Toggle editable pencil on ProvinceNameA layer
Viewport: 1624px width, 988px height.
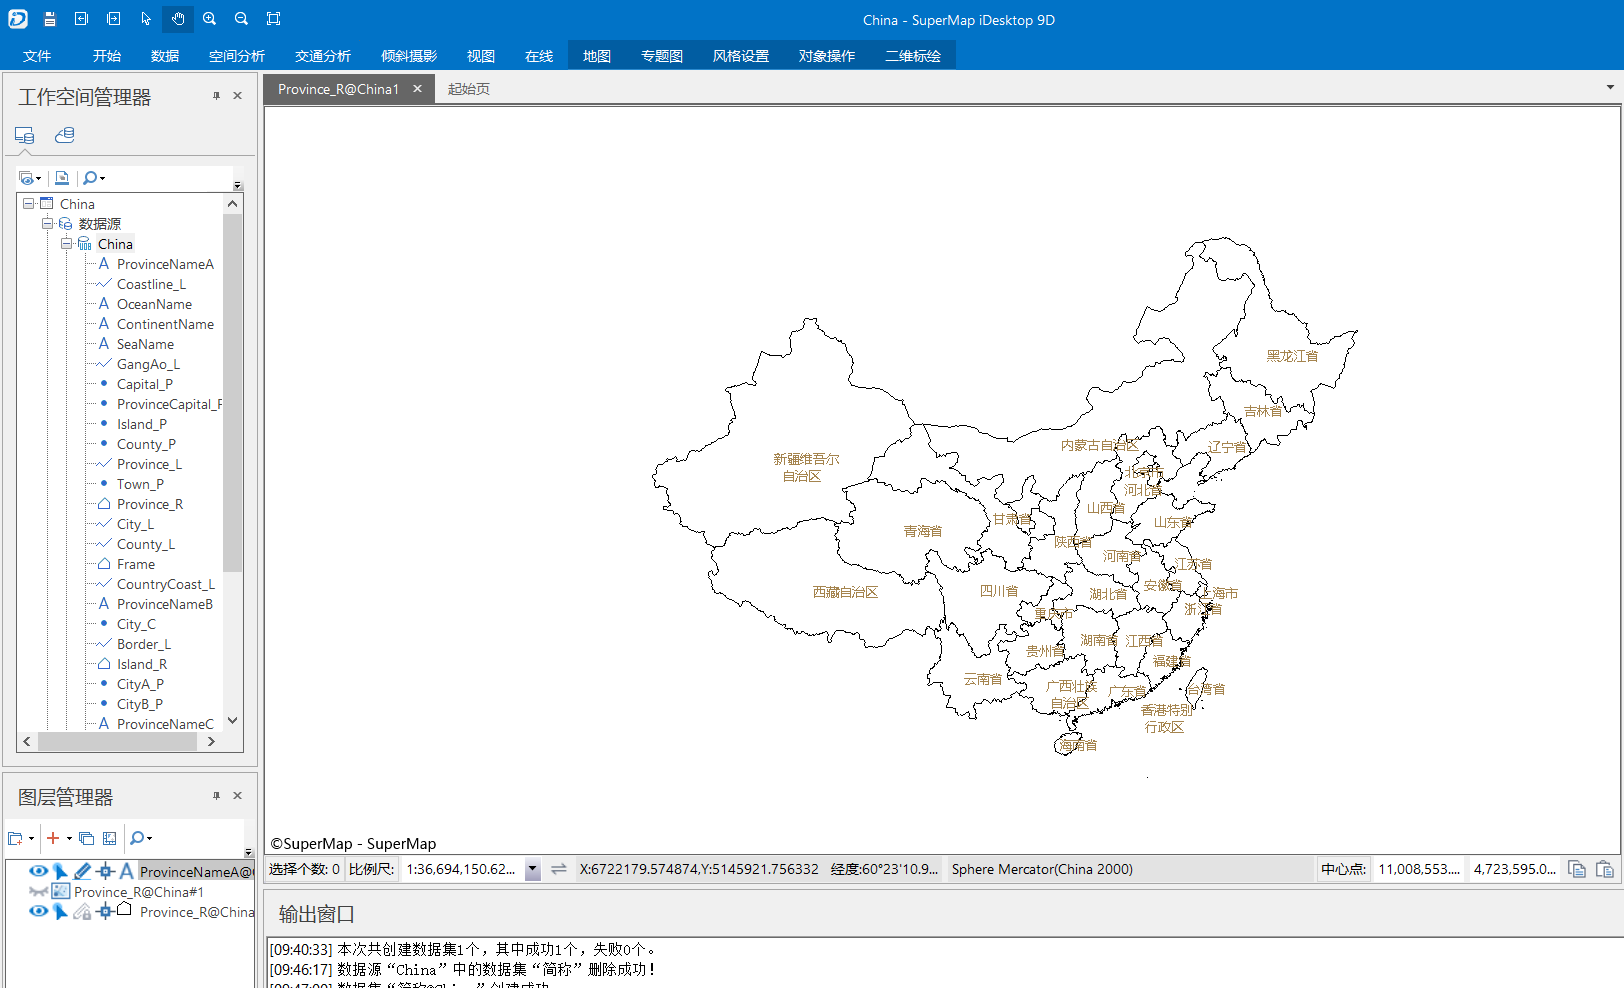(x=82, y=871)
